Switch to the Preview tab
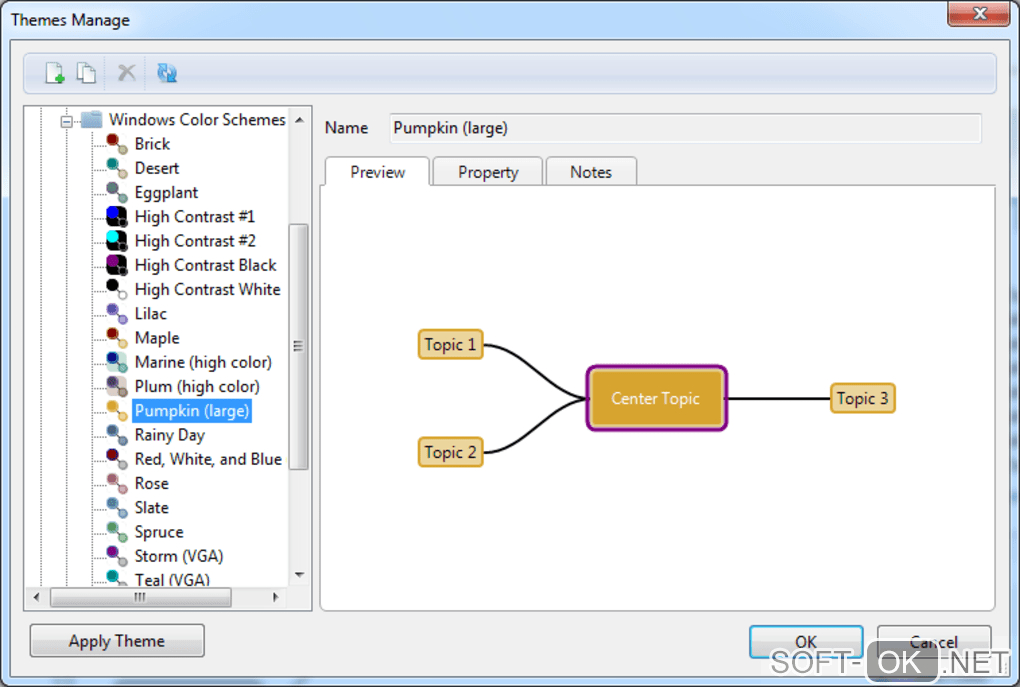Screen dimensions: 1020x687 tap(377, 172)
